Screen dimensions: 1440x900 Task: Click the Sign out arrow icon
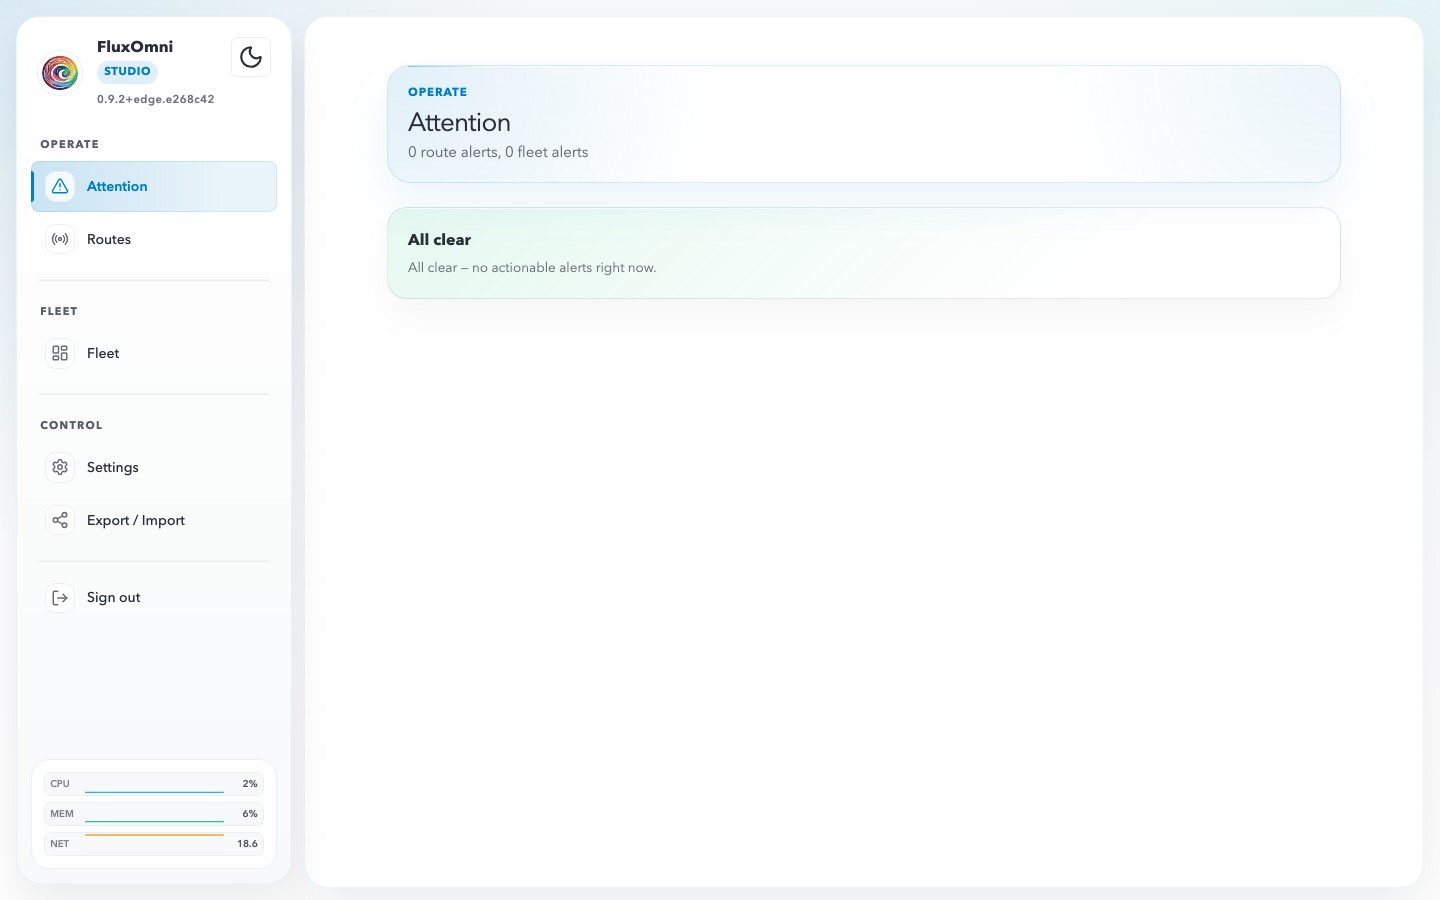pyautogui.click(x=60, y=597)
